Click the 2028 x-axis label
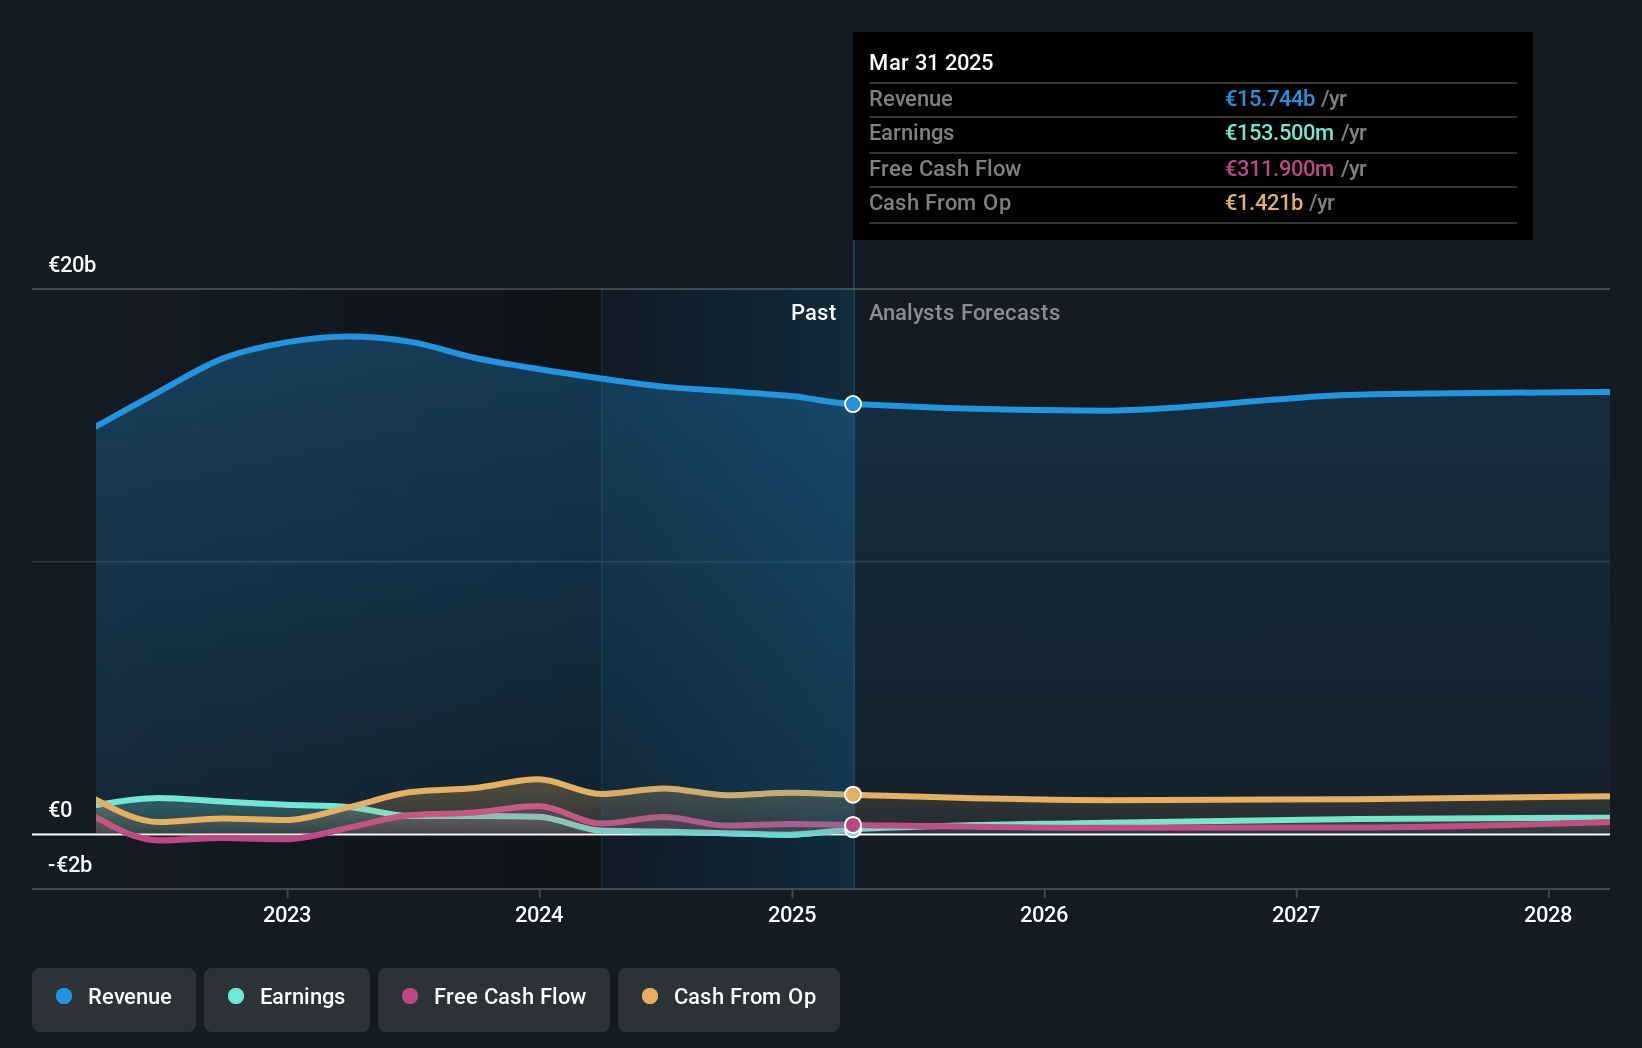Viewport: 1642px width, 1048px height. click(x=1548, y=914)
